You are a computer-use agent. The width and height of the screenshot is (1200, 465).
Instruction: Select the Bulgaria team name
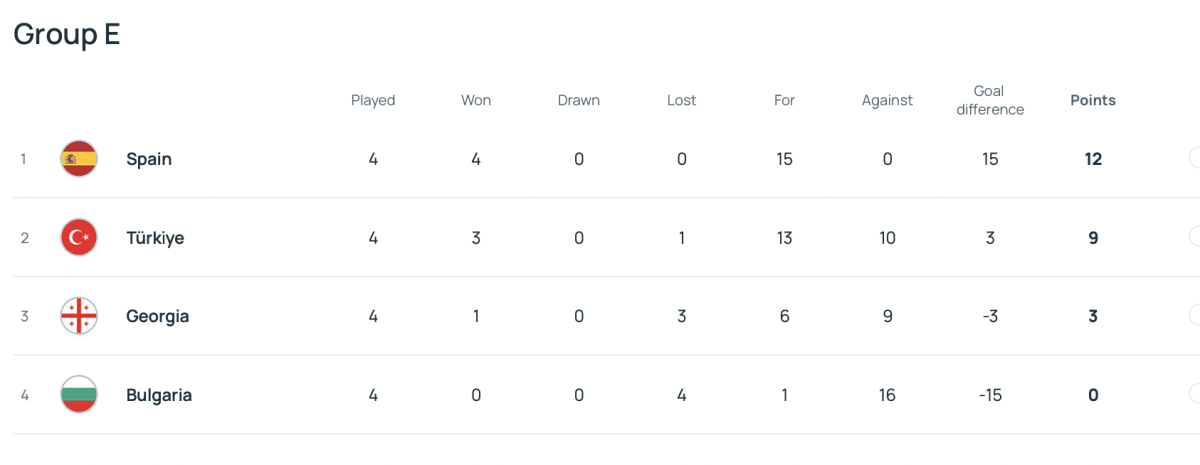click(159, 395)
